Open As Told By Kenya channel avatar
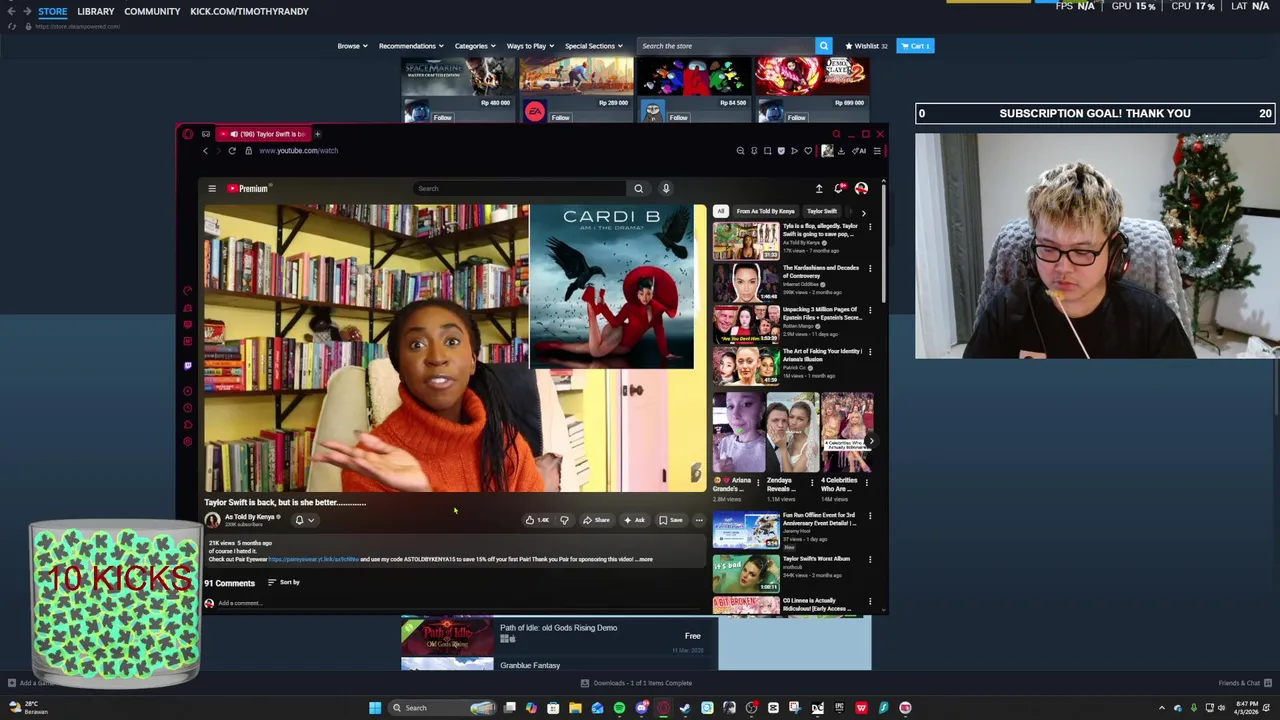 212,520
